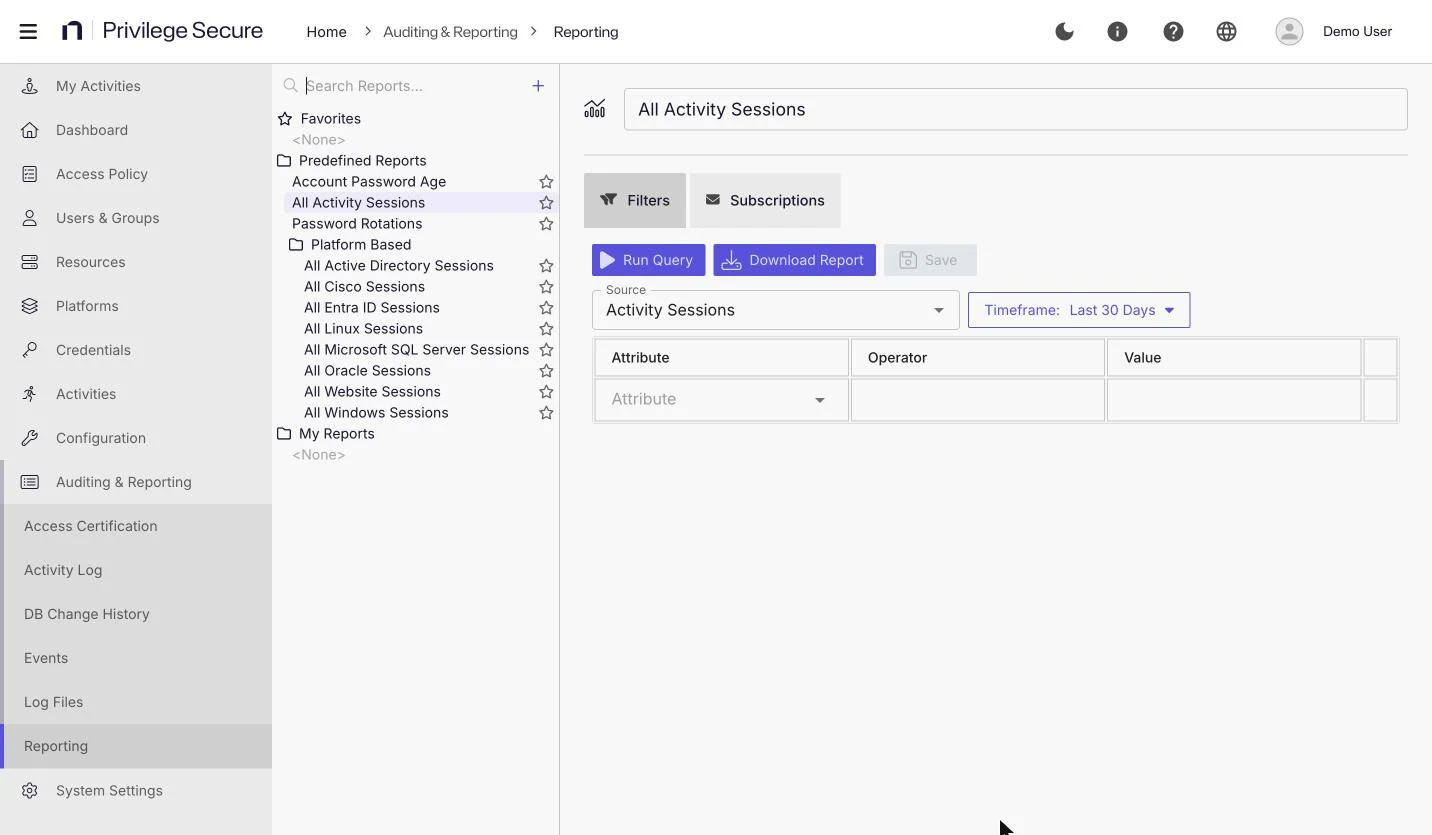Open Access Policy in sidebar
The height and width of the screenshot is (835, 1432).
click(x=136, y=174)
